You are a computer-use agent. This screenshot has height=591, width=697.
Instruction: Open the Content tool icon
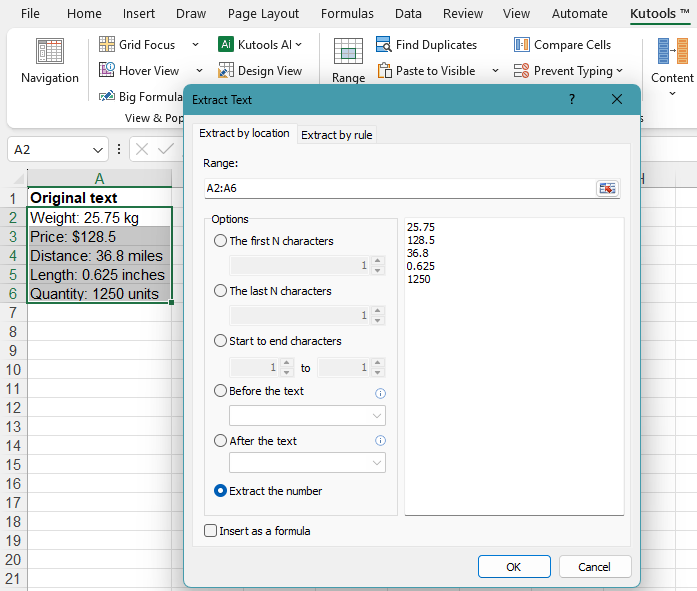point(672,51)
